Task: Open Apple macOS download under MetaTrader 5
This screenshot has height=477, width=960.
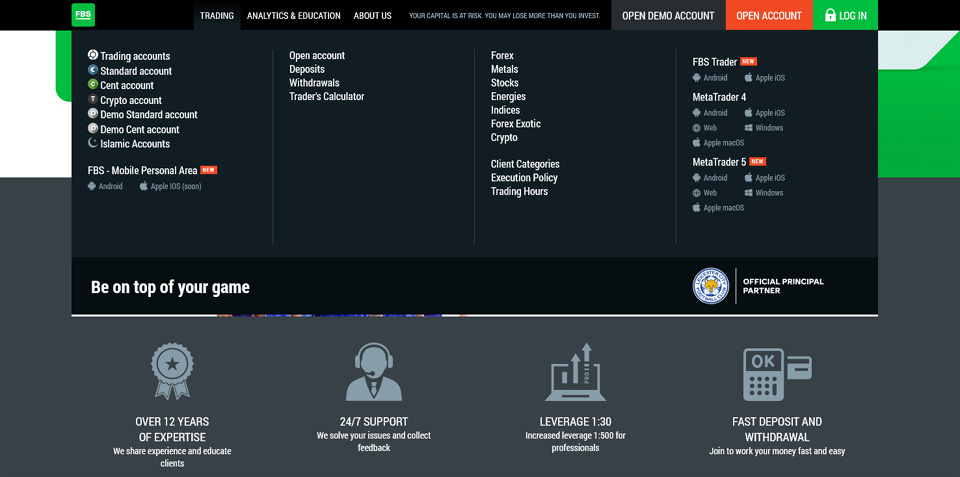Action: point(719,208)
